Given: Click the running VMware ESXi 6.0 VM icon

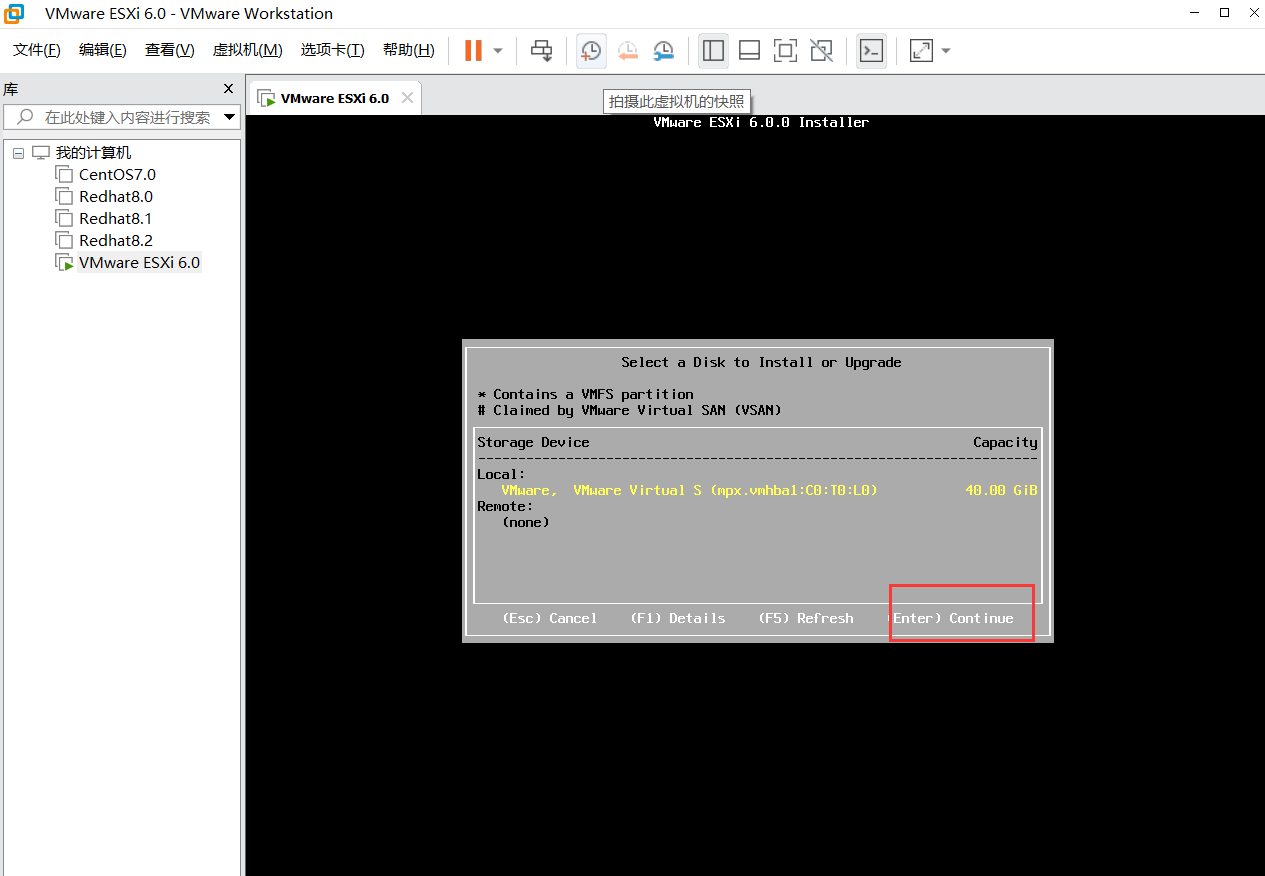Looking at the screenshot, I should [64, 263].
